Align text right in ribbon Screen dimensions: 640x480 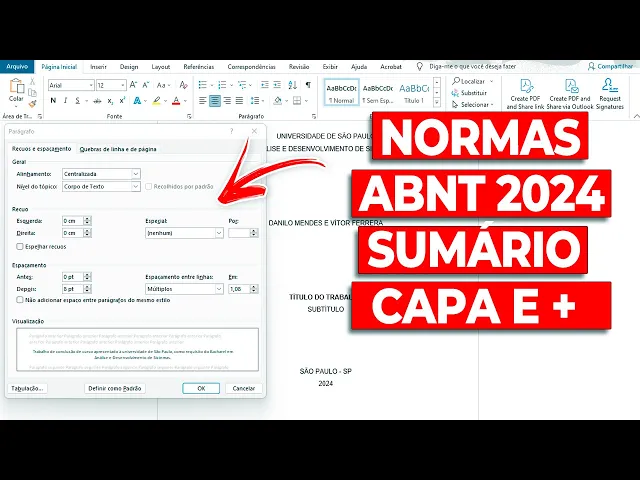tap(227, 100)
